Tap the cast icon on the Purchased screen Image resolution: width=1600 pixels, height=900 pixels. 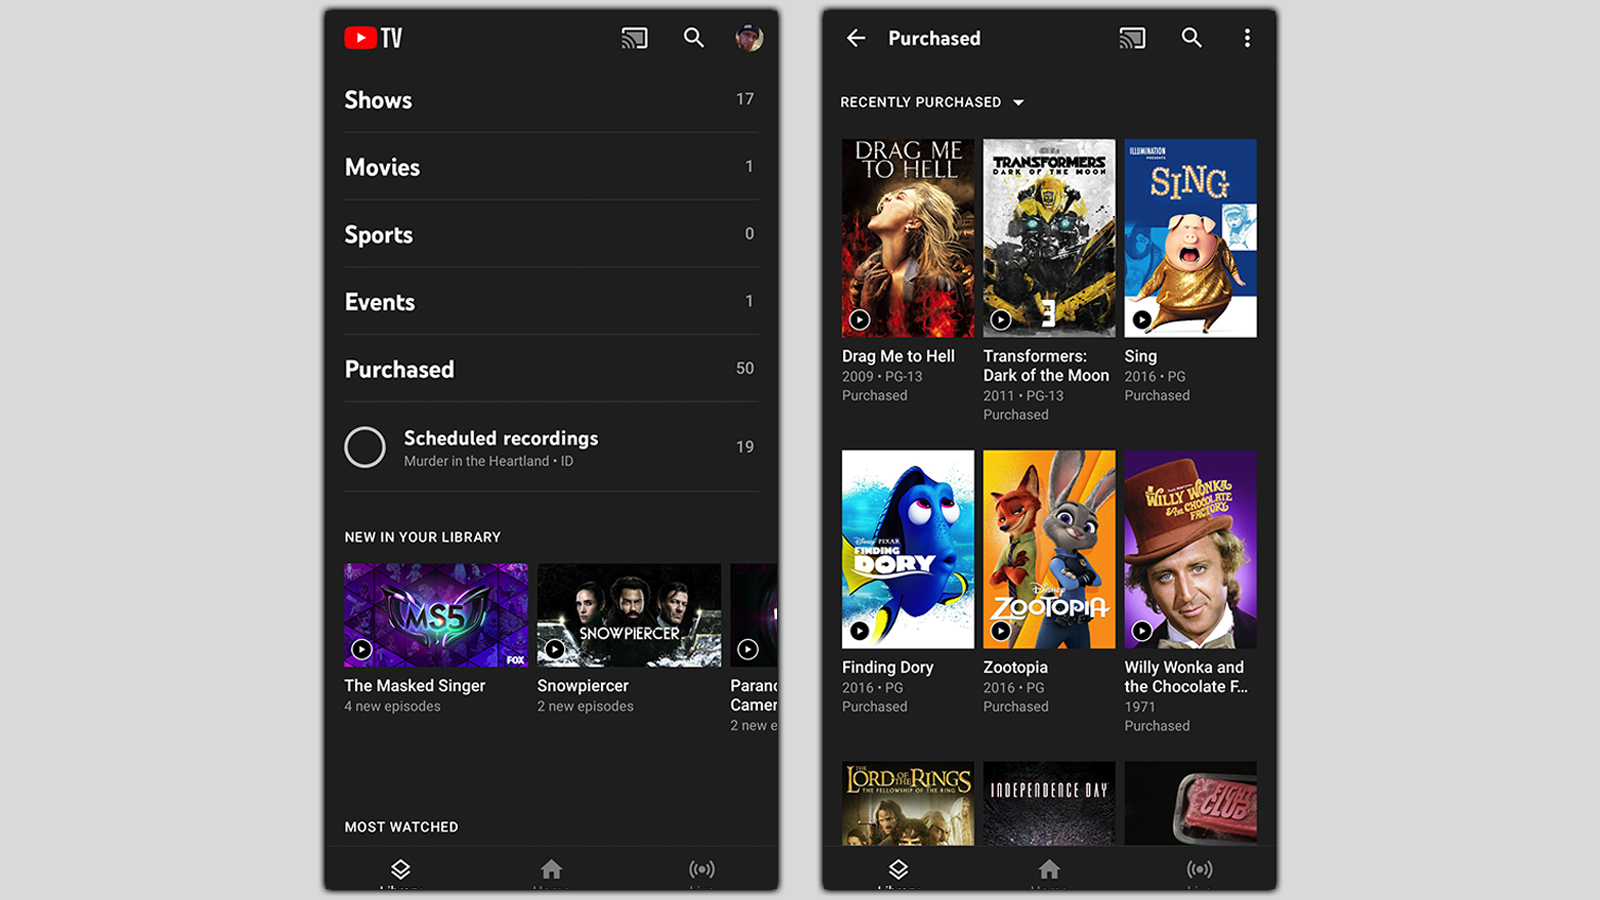point(1133,38)
